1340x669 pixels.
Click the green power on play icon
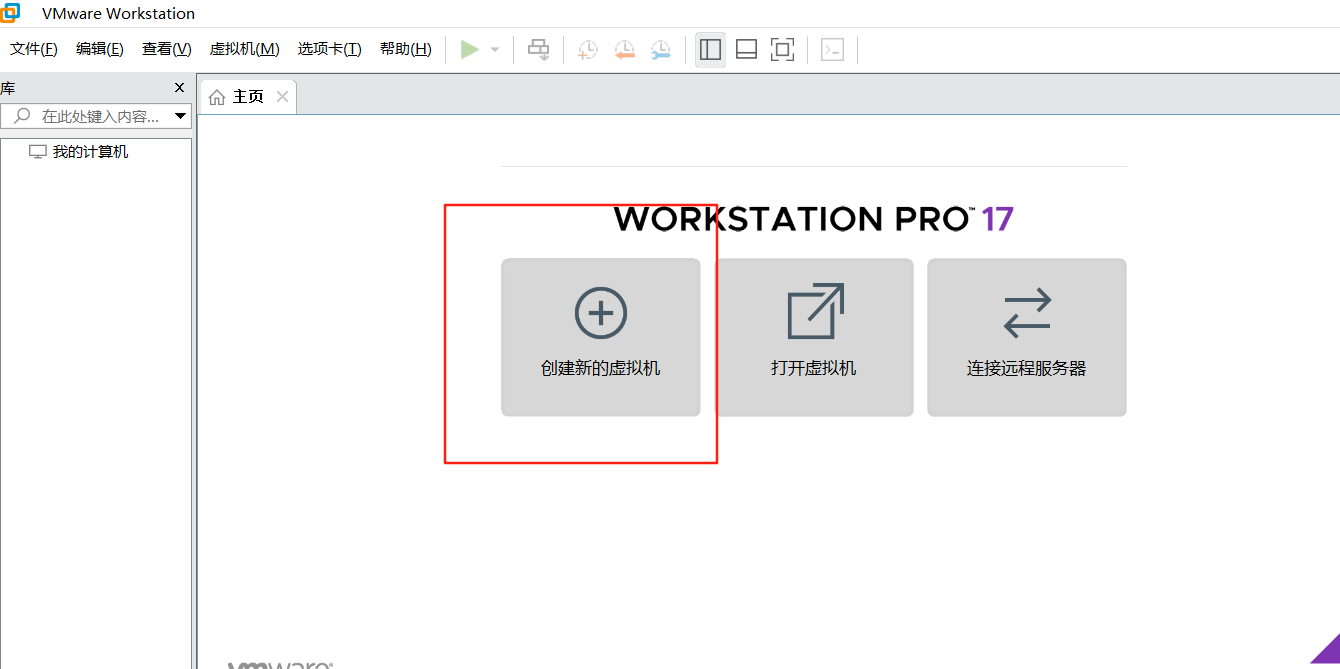[x=469, y=49]
